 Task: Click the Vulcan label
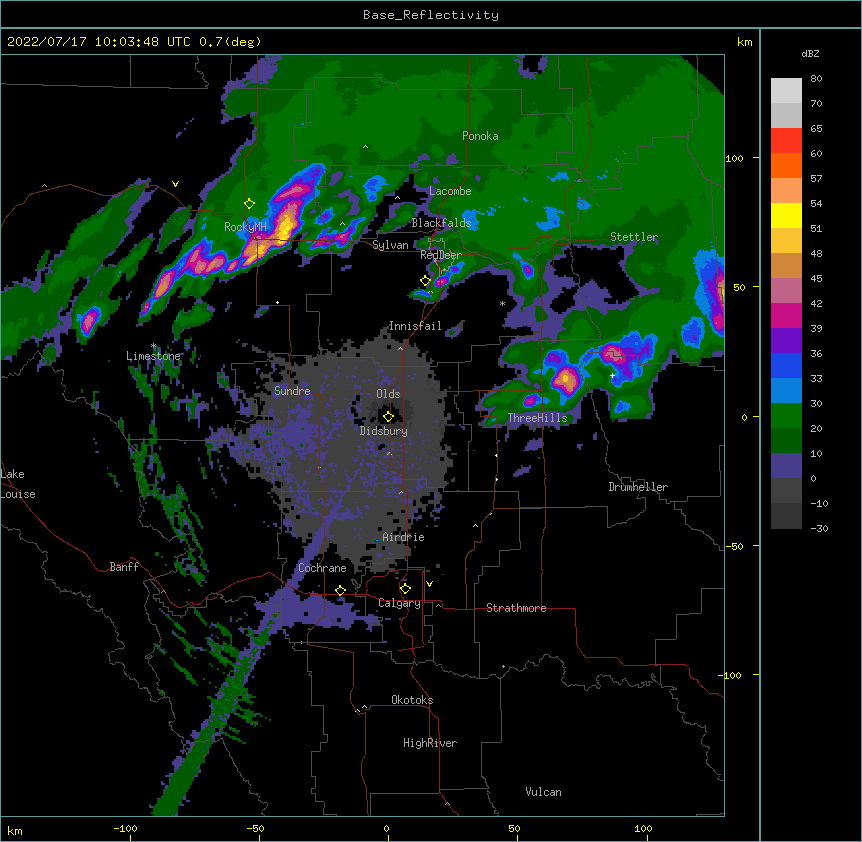(543, 792)
